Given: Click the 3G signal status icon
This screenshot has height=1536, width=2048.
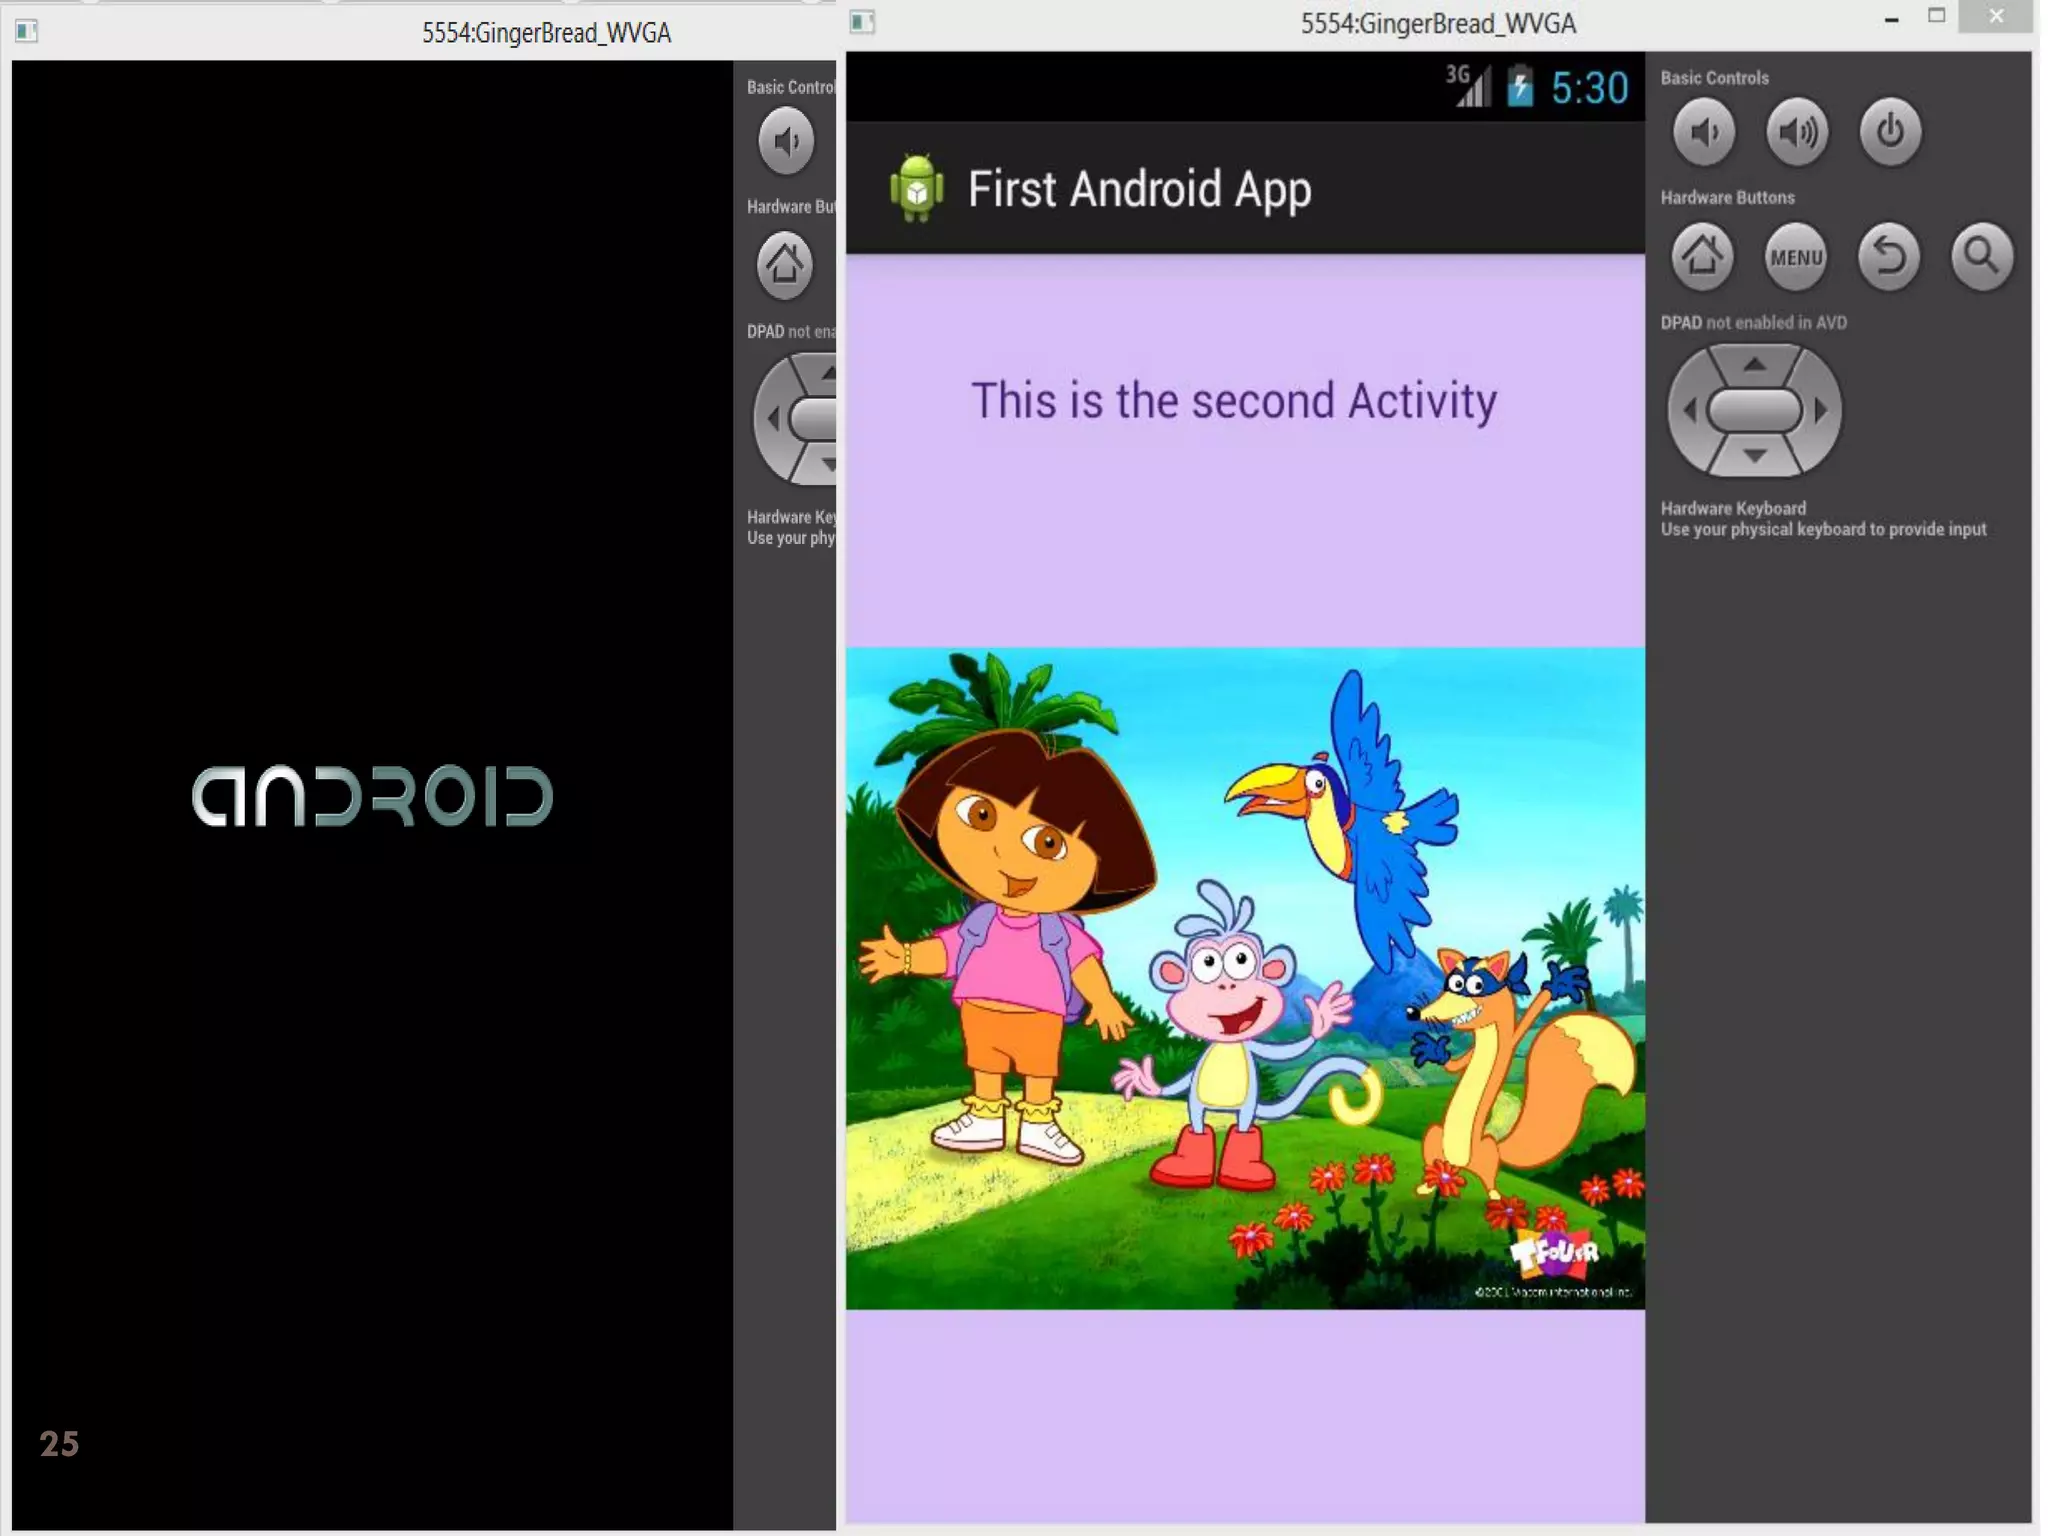Looking at the screenshot, I should [x=1468, y=86].
